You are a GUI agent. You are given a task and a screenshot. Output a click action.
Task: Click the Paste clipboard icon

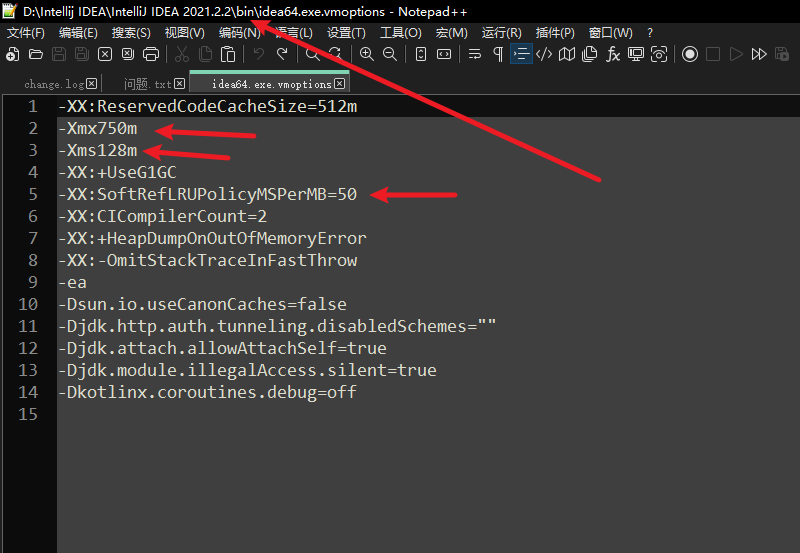point(228,54)
